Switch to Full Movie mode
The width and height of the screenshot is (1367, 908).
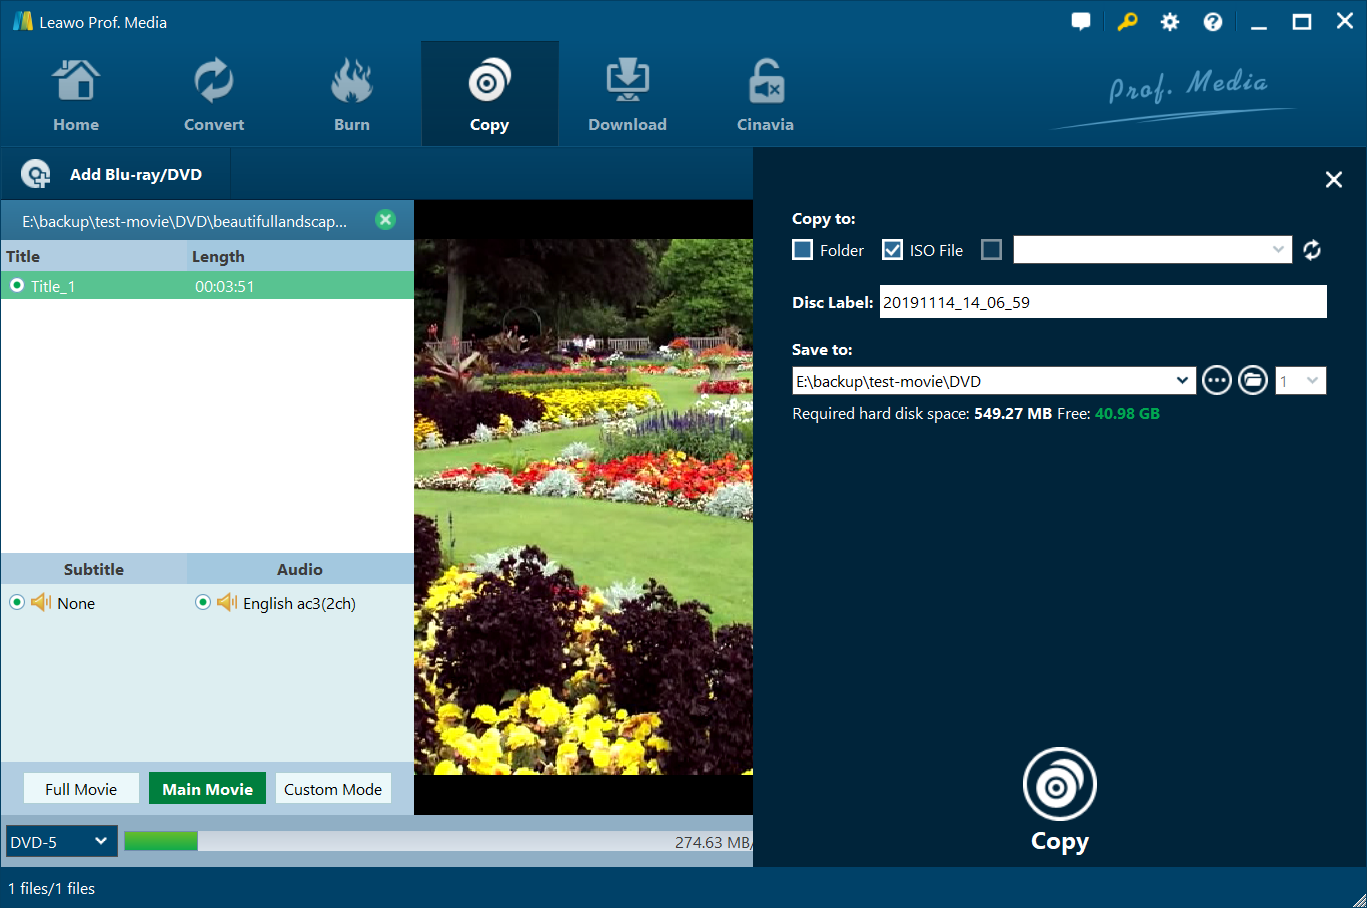tap(81, 789)
